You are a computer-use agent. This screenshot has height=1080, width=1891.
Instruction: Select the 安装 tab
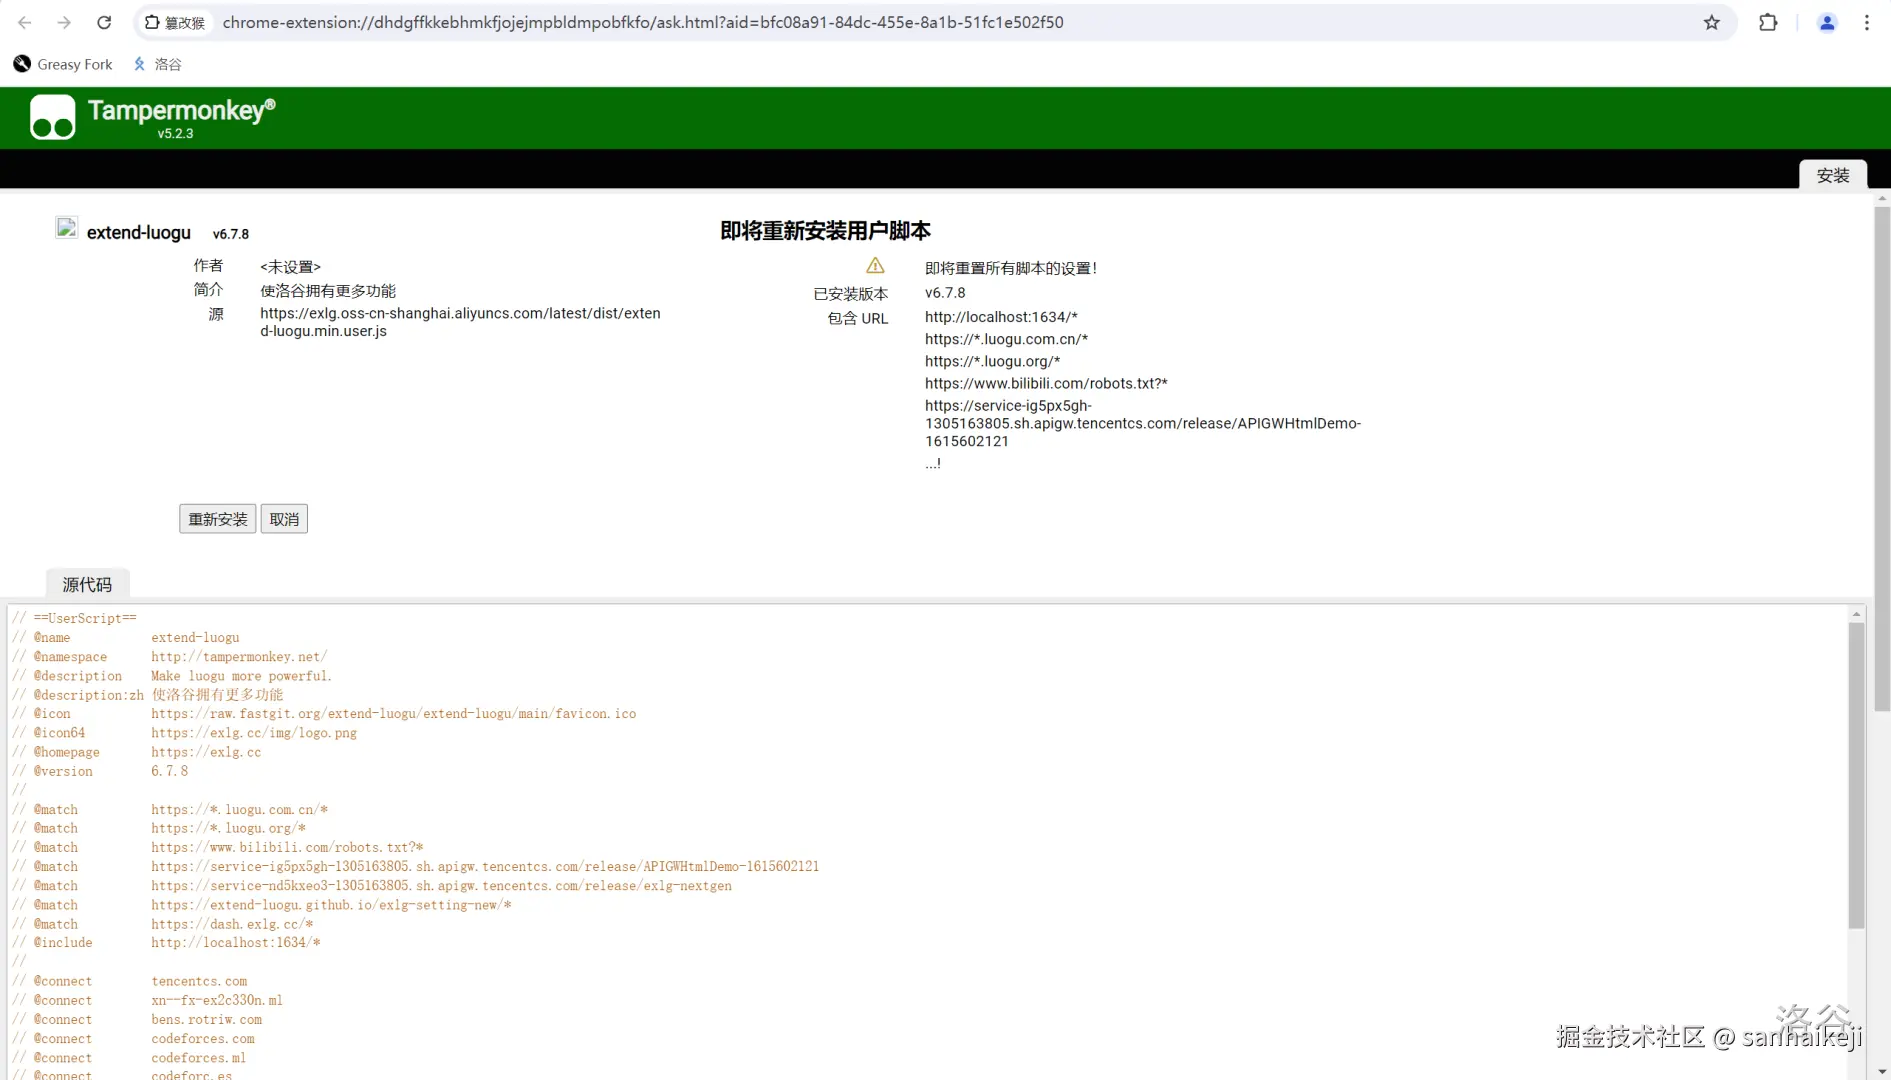pos(1833,175)
